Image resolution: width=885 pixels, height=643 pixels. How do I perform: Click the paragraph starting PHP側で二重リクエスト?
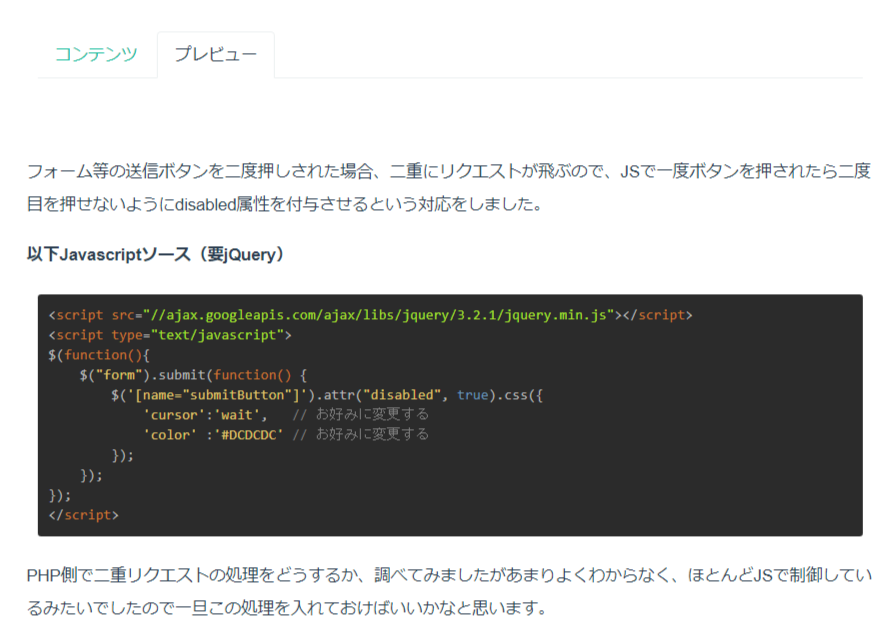[x=449, y=592]
